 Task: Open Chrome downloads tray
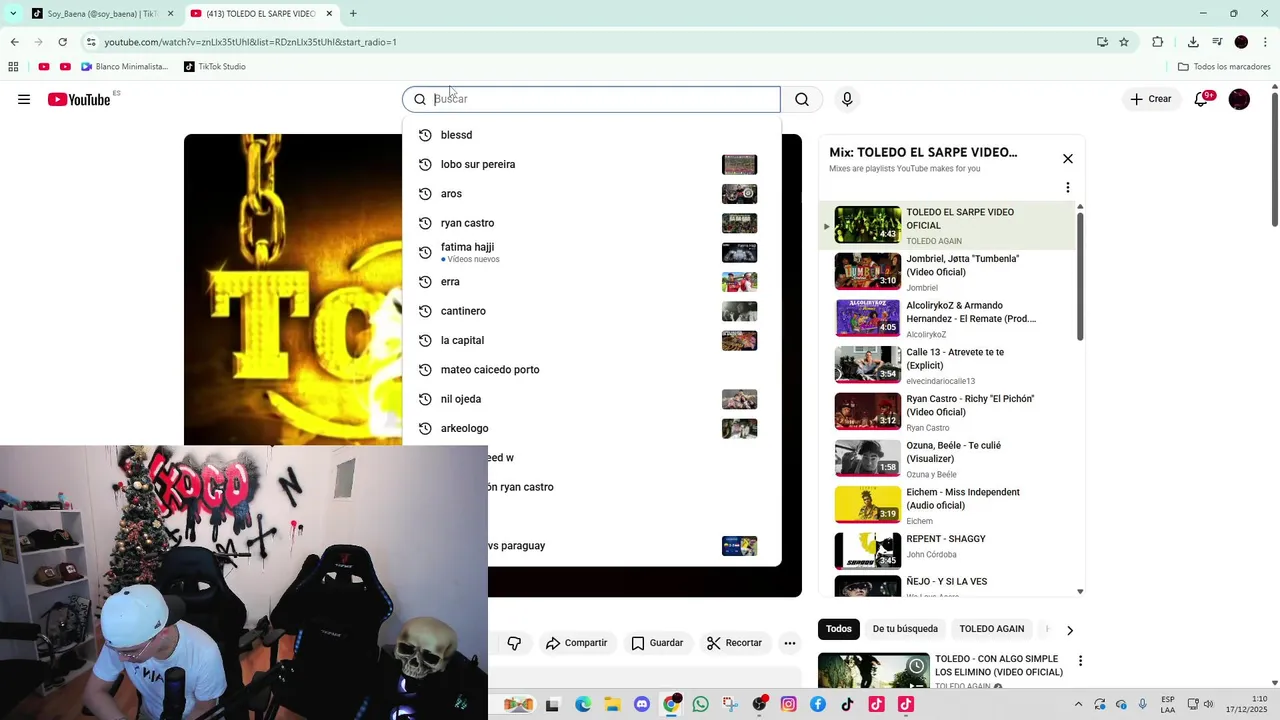[1193, 42]
